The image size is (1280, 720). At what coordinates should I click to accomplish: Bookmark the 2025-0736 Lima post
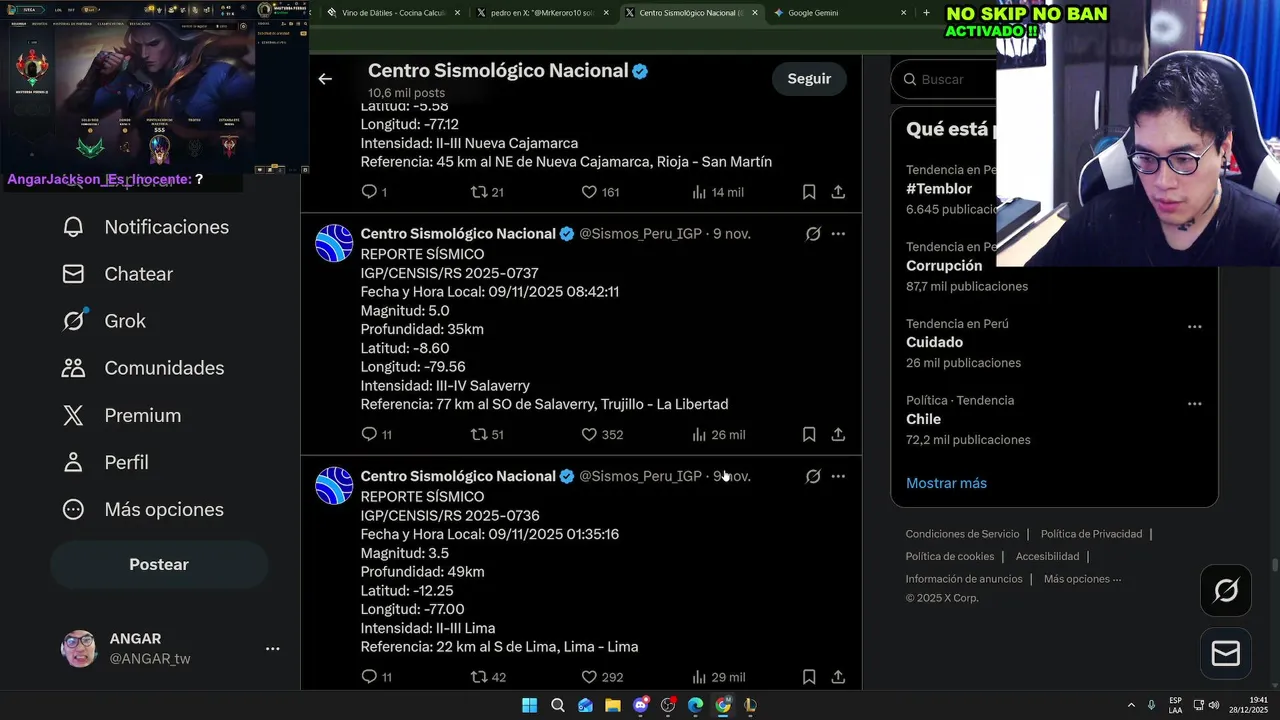[x=809, y=677]
